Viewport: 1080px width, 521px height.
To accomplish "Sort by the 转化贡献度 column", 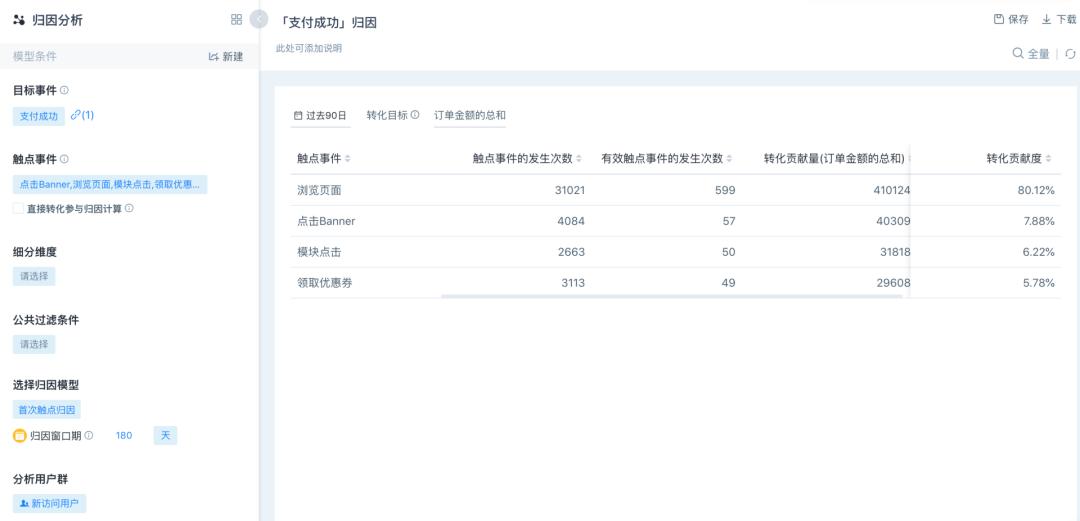I will click(1019, 159).
